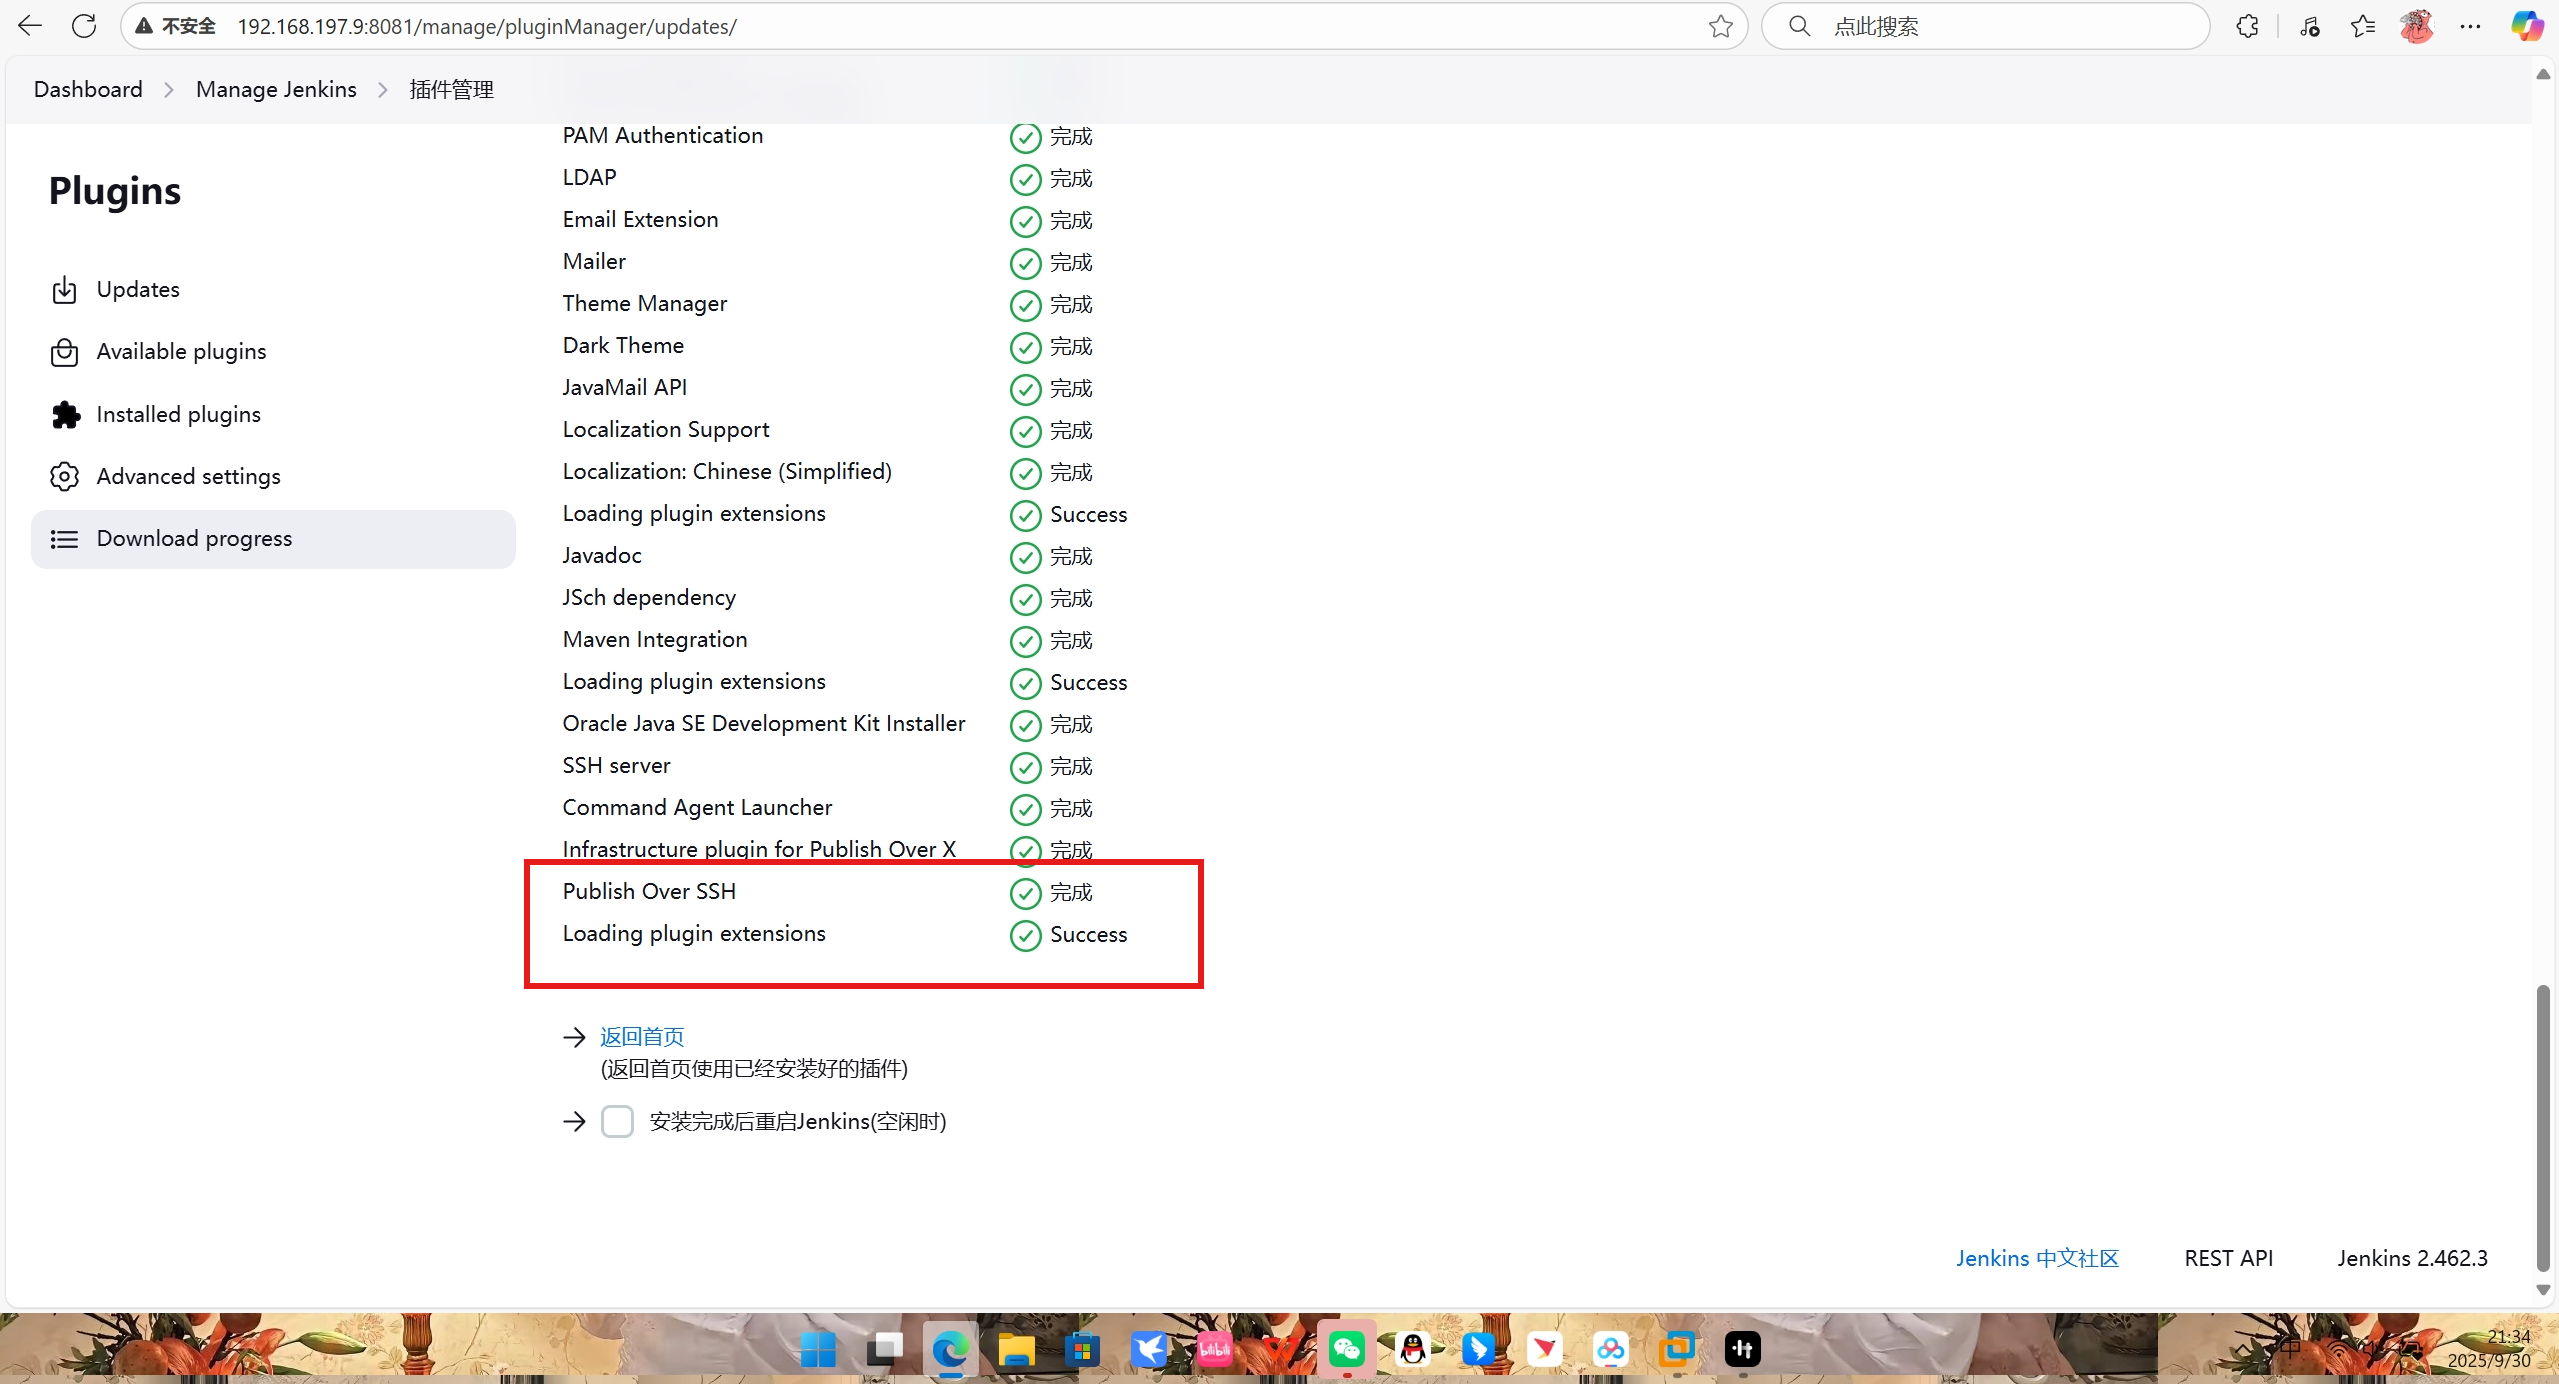This screenshot has width=2559, height=1384.
Task: Open WeChat from the taskbar
Action: pos(1346,1349)
